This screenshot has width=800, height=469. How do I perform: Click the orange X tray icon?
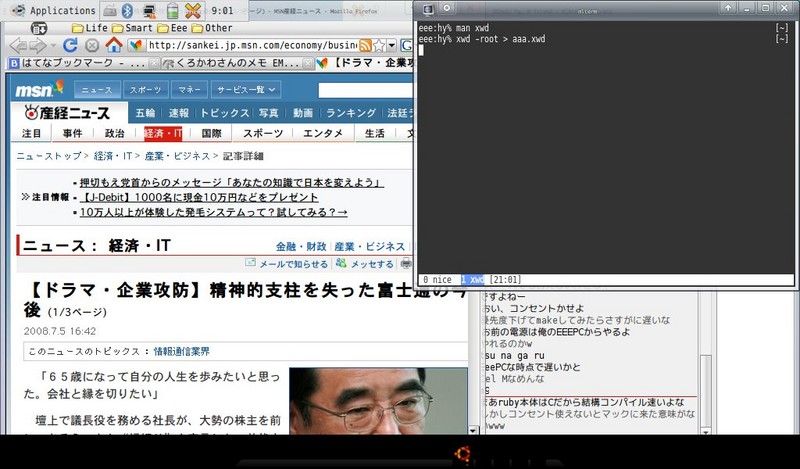coord(193,10)
